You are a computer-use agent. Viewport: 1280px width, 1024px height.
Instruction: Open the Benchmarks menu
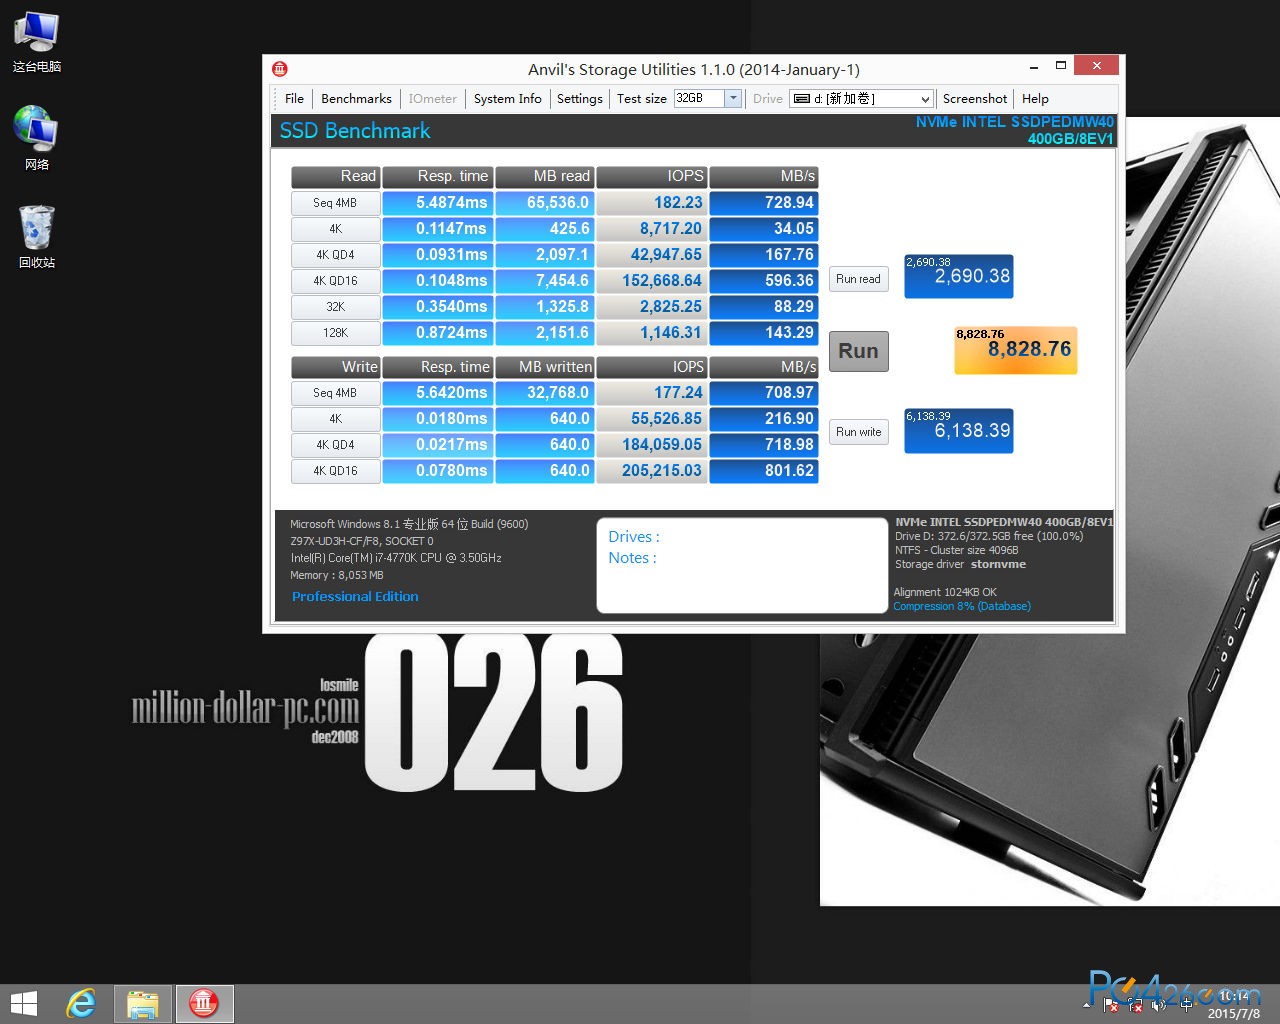click(x=356, y=99)
